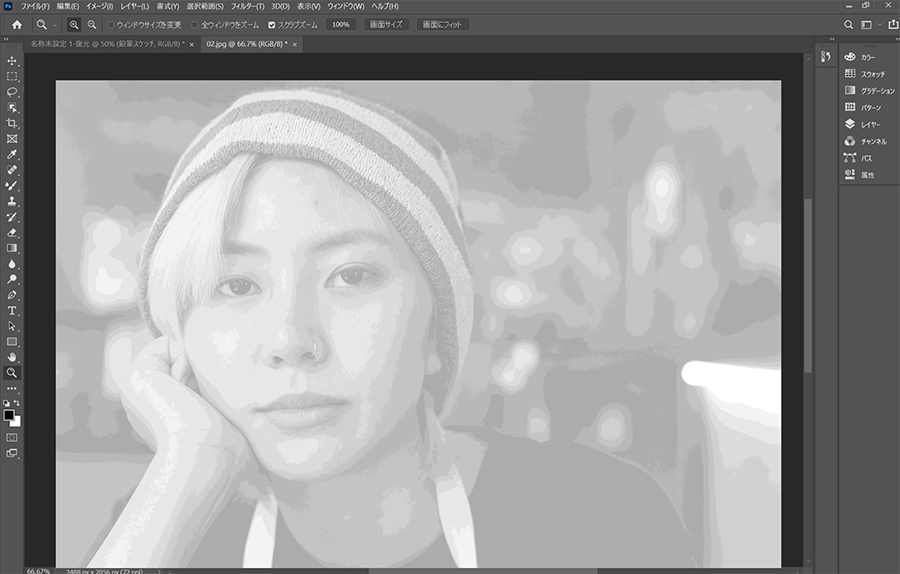Screen dimensions: 900x574
Task: Select the Horizontal Type tool
Action: click(12, 310)
